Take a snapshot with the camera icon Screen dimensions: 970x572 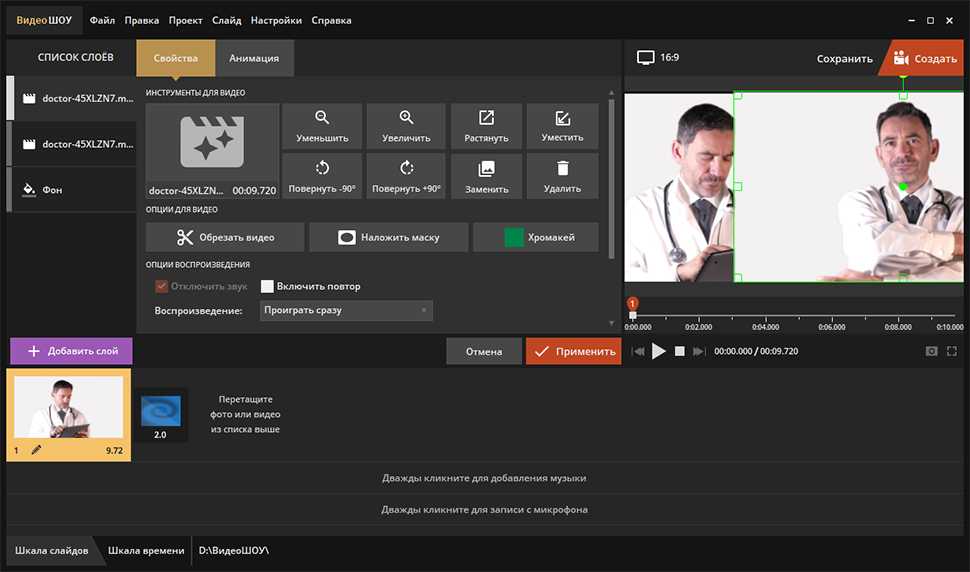[x=931, y=351]
